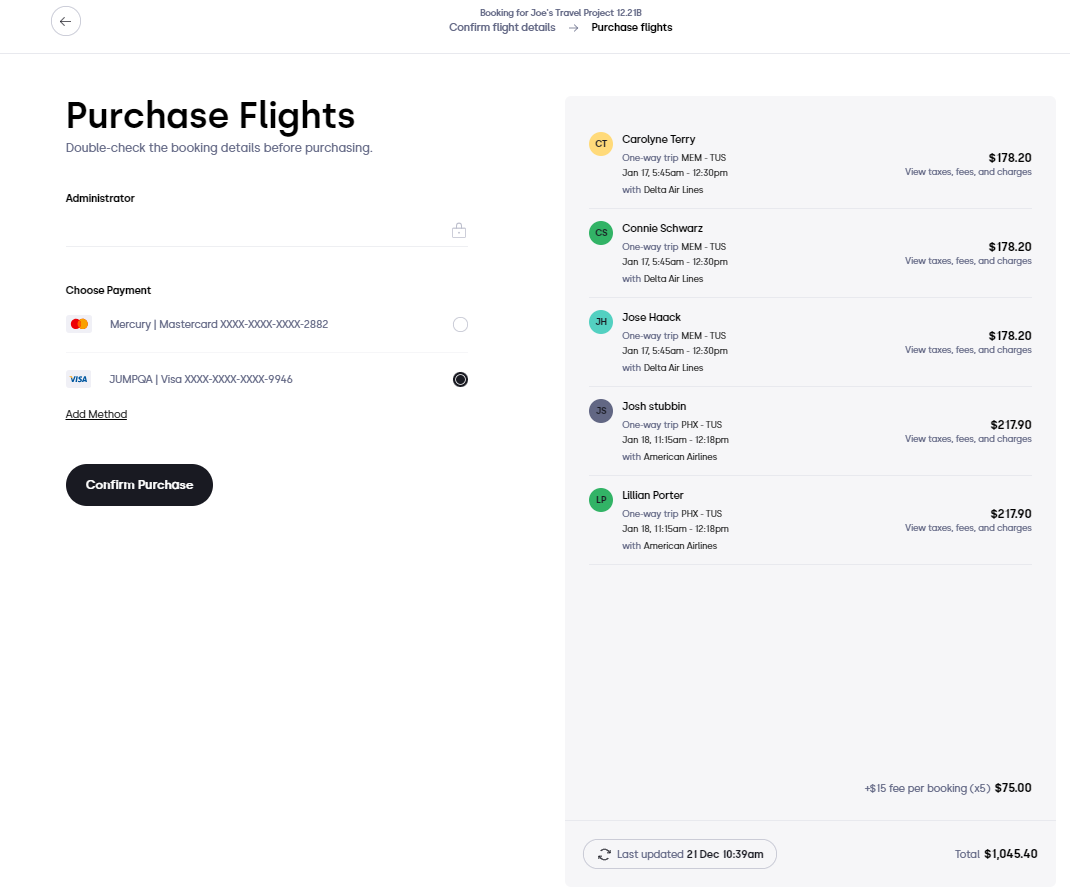The width and height of the screenshot is (1070, 891).
Task: View taxes and fees for Jose Haack
Action: coord(968,350)
